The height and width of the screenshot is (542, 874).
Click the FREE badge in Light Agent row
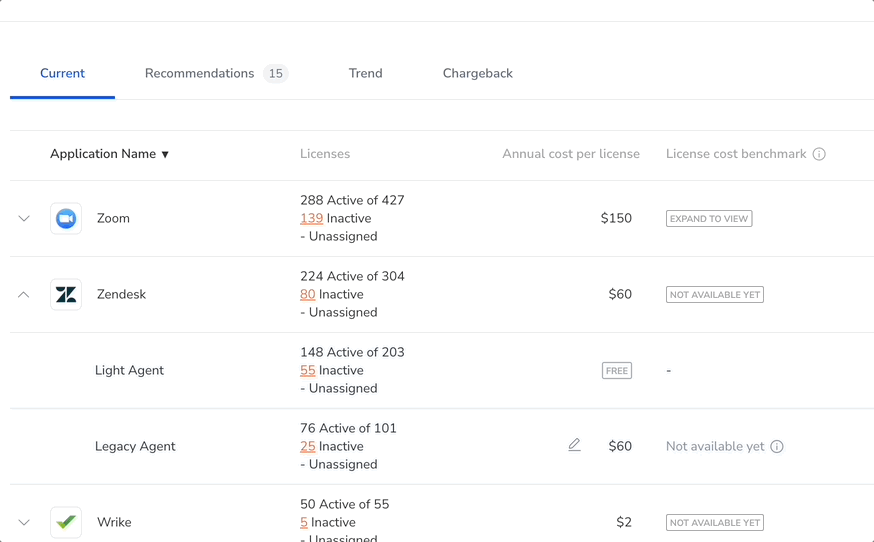[617, 371]
